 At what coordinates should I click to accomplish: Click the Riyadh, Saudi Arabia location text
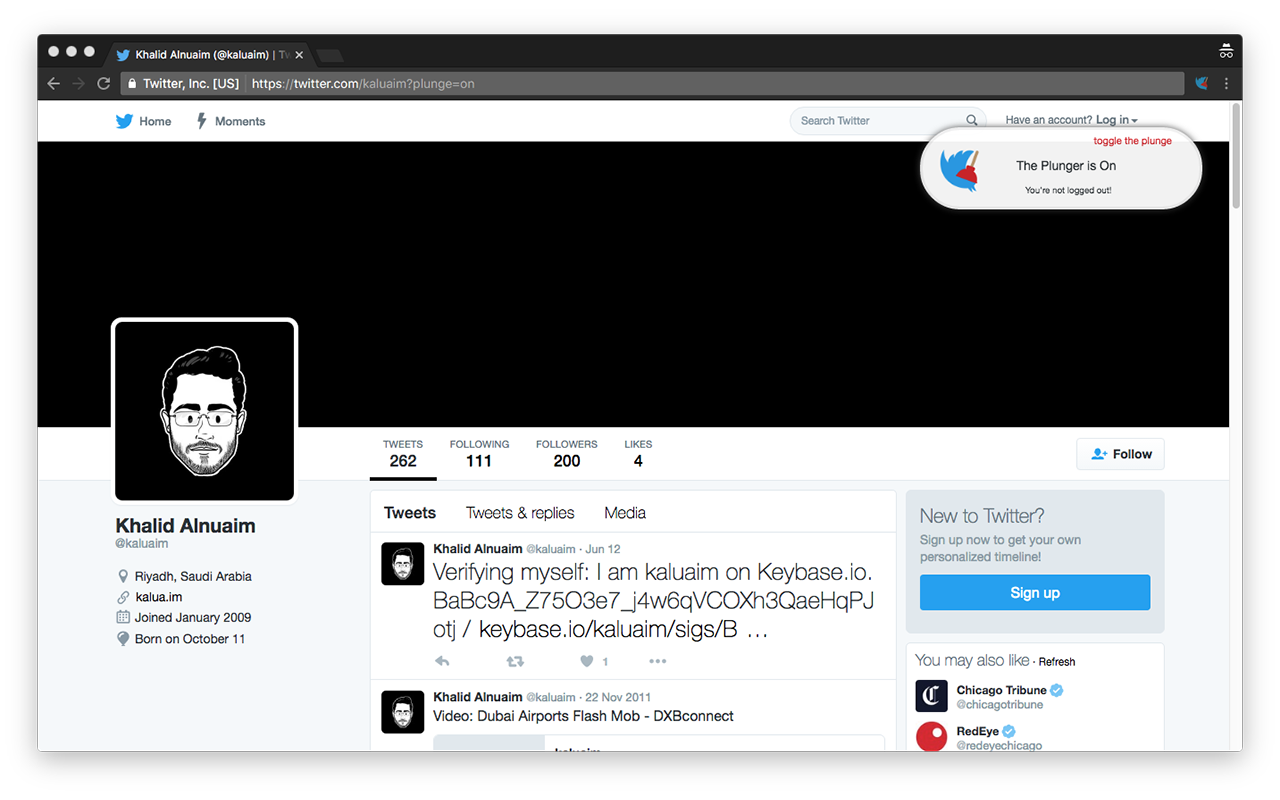193,576
